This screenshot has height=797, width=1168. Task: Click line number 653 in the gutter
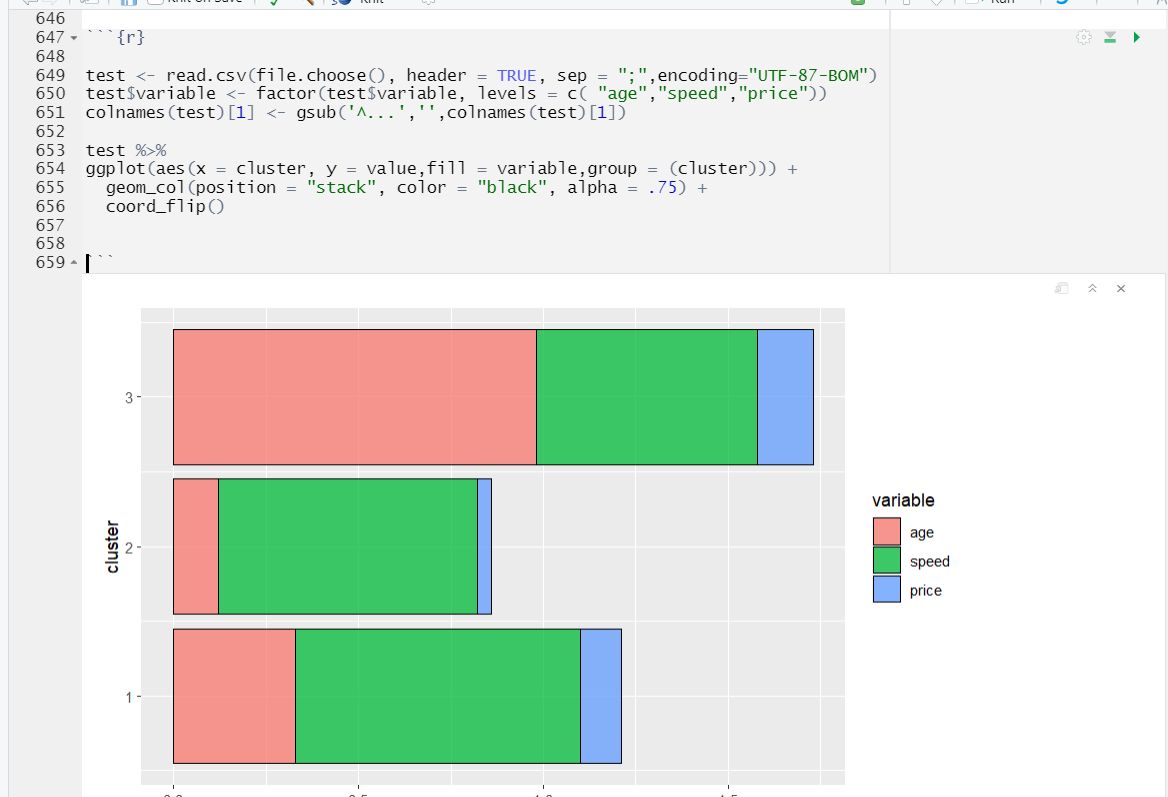[x=50, y=150]
